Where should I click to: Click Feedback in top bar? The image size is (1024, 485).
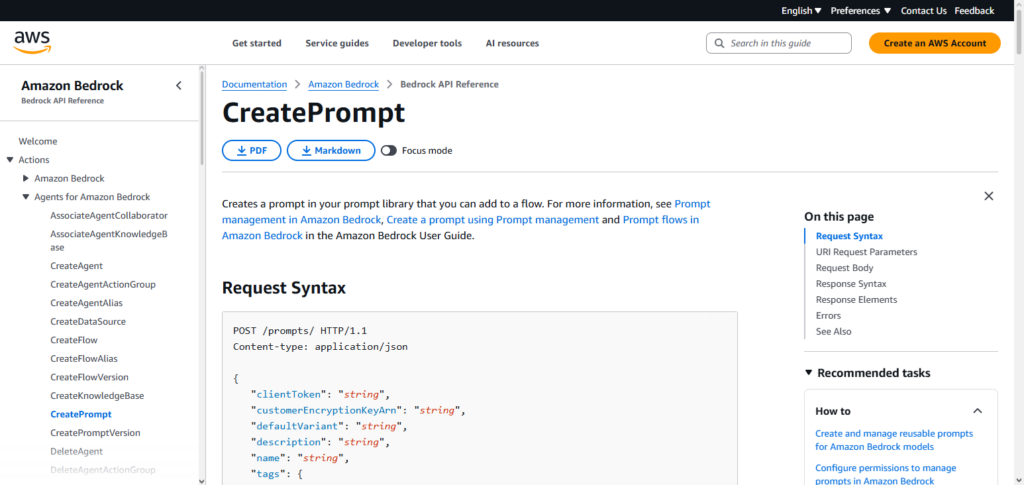click(x=974, y=10)
